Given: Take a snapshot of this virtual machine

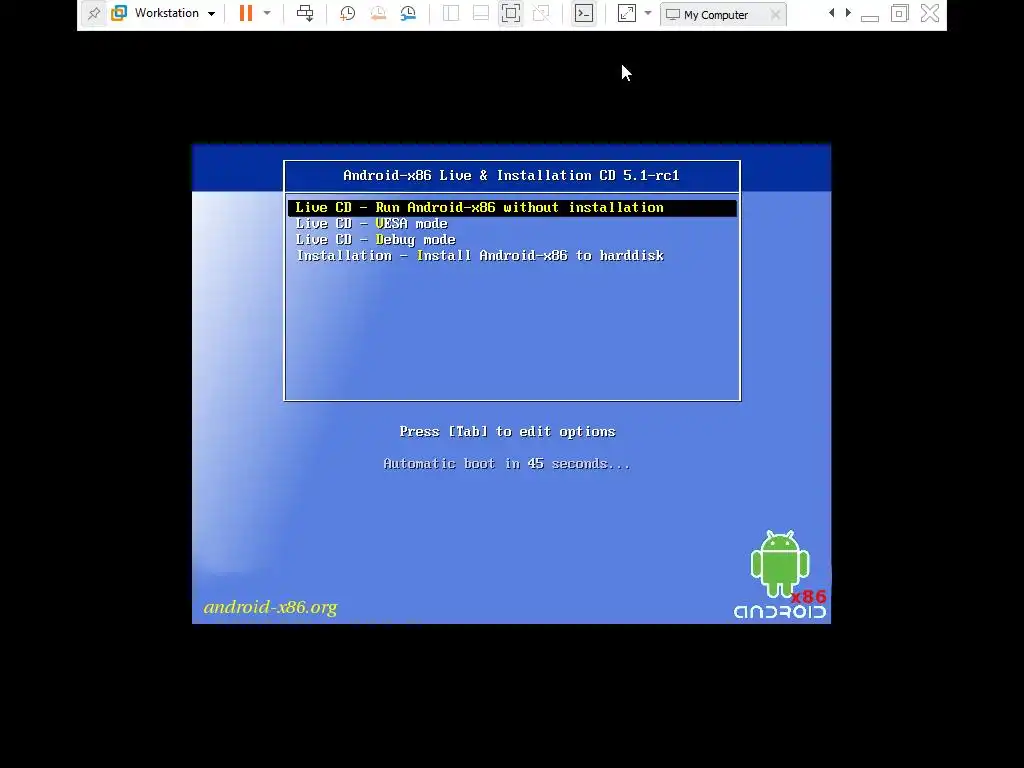Looking at the screenshot, I should (347, 13).
